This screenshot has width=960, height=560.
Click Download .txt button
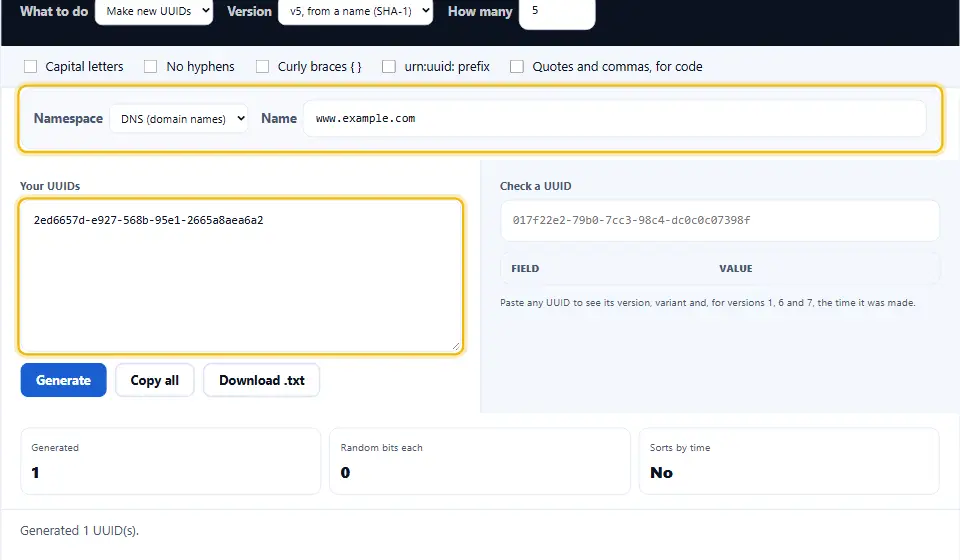click(261, 380)
